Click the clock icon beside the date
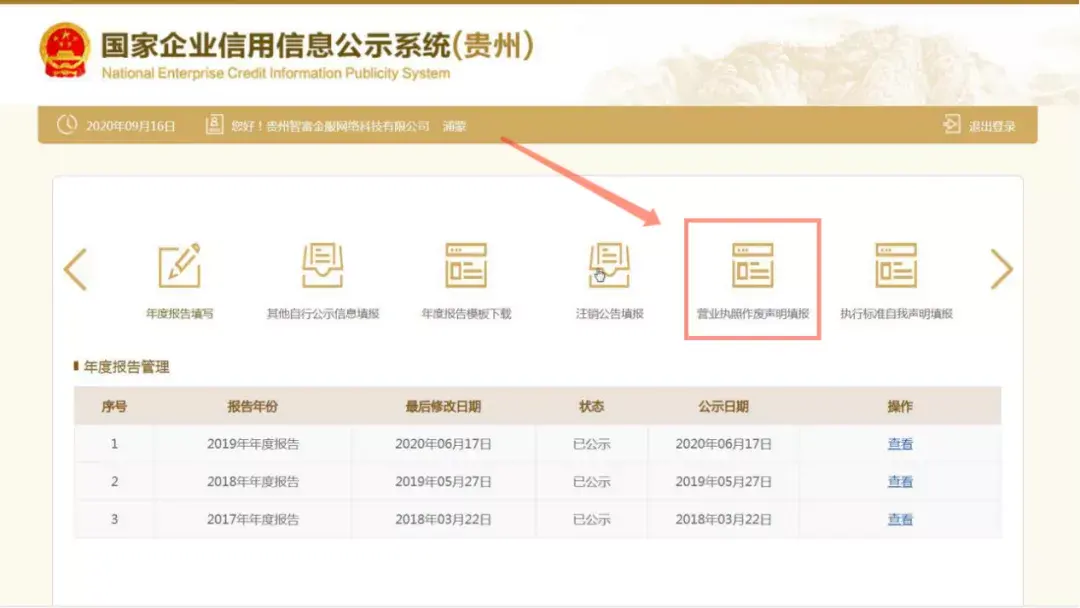Screen dimensions: 1080x608 coord(67,126)
